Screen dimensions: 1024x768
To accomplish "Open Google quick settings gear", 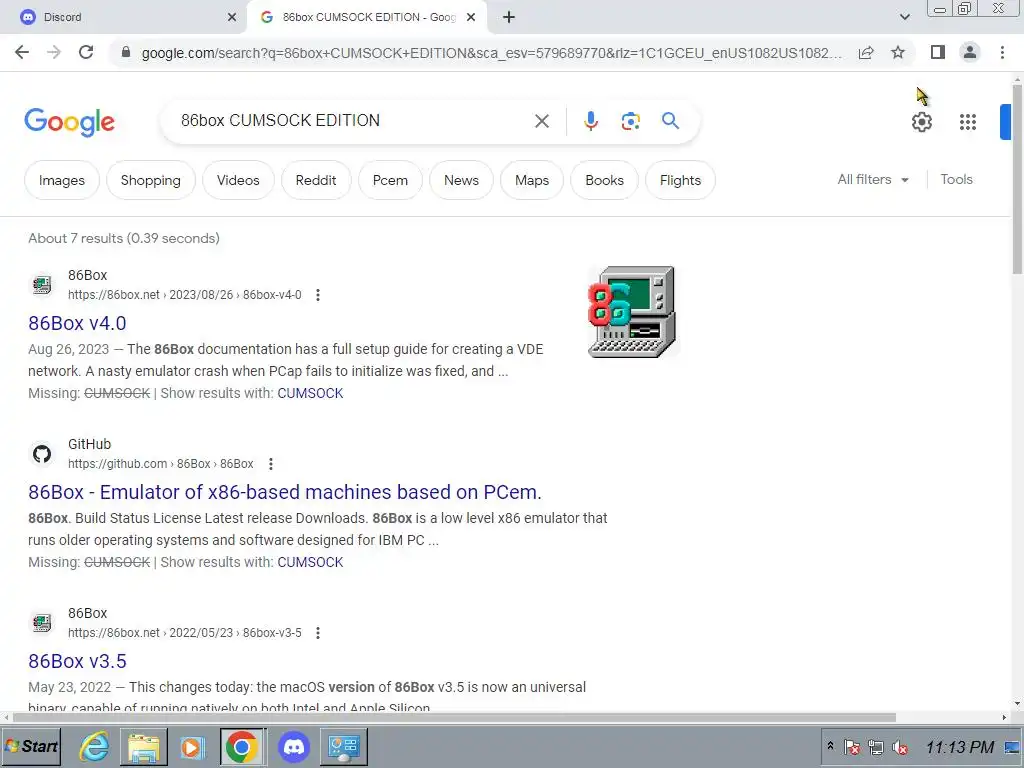I will (x=921, y=122).
